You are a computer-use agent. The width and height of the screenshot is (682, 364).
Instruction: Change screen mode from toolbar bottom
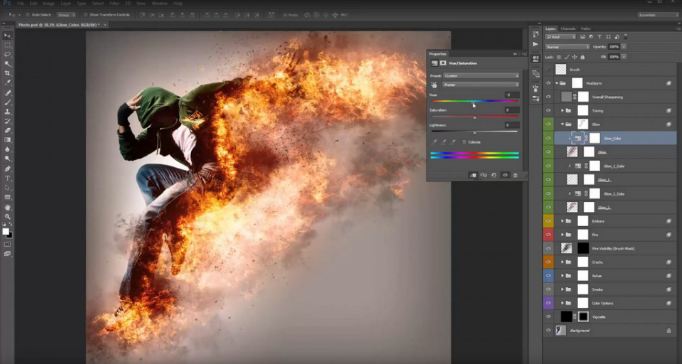7,254
